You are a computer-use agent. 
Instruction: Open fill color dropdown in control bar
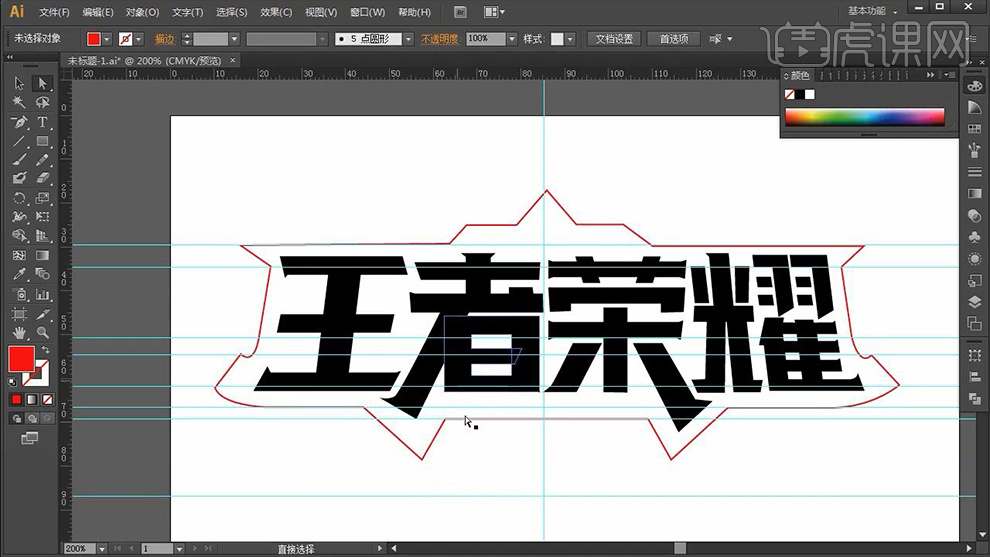[x=107, y=39]
